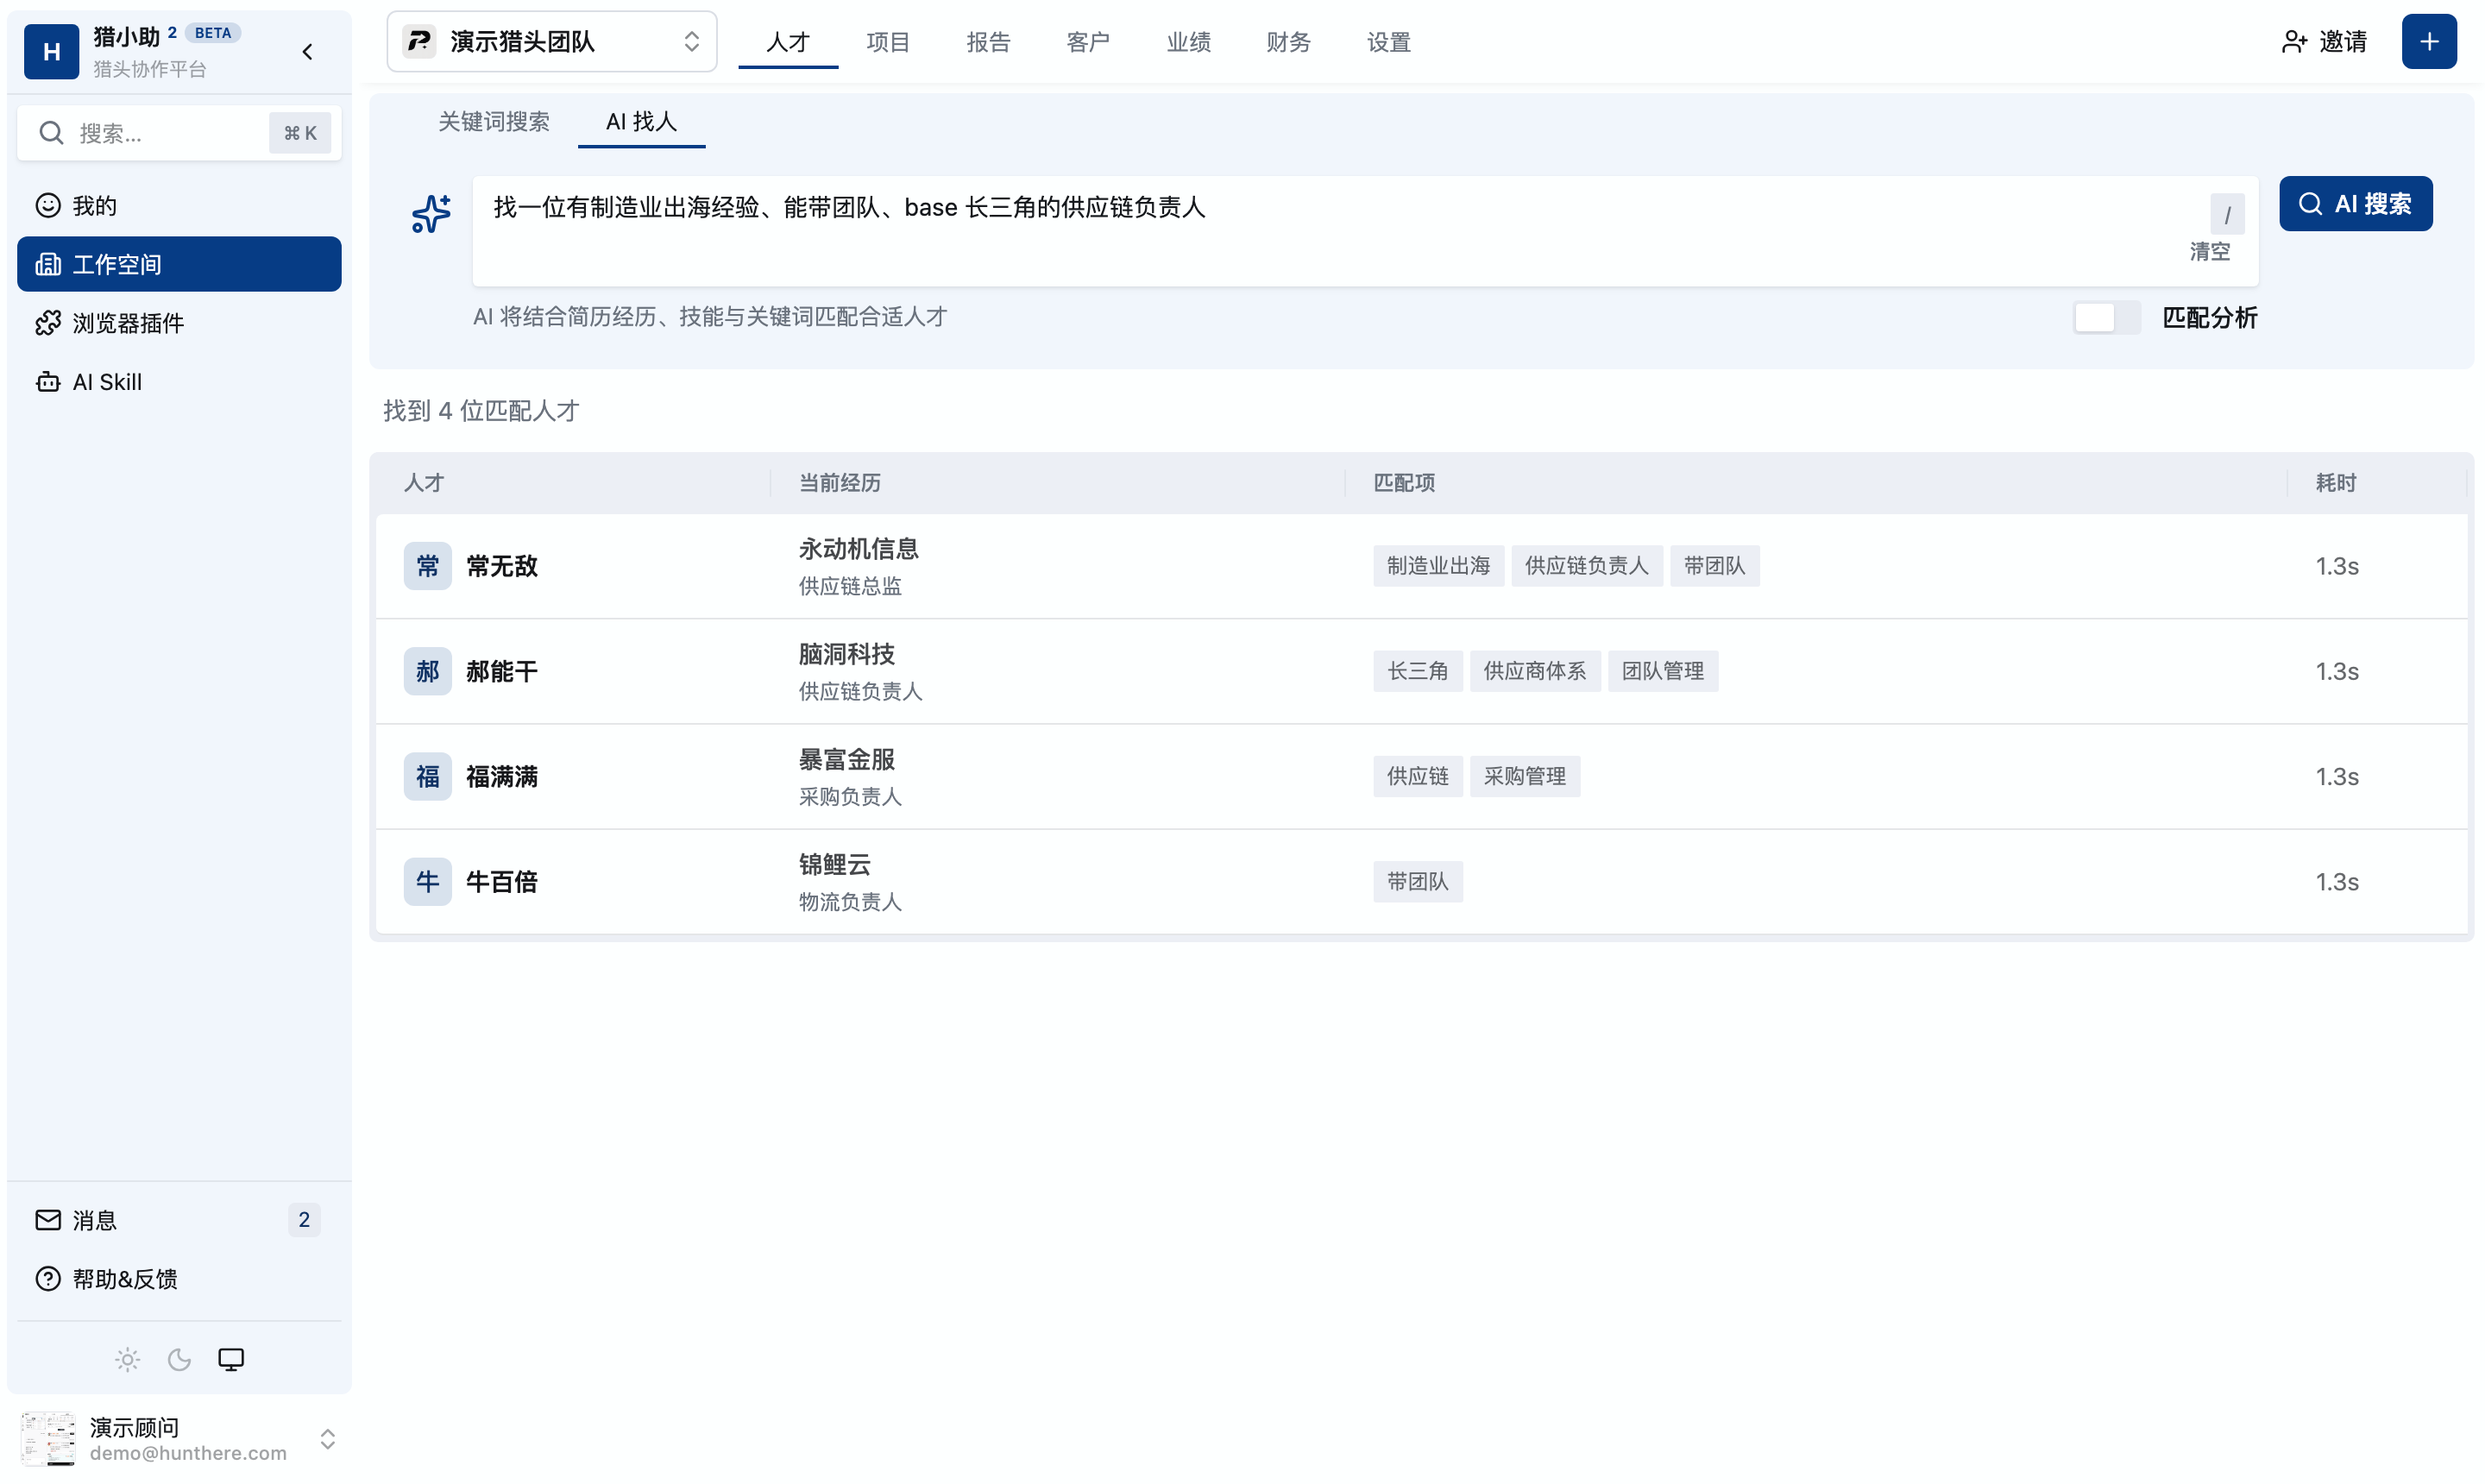Click the blue H app logo
The image size is (2485, 1484).
pos(51,51)
